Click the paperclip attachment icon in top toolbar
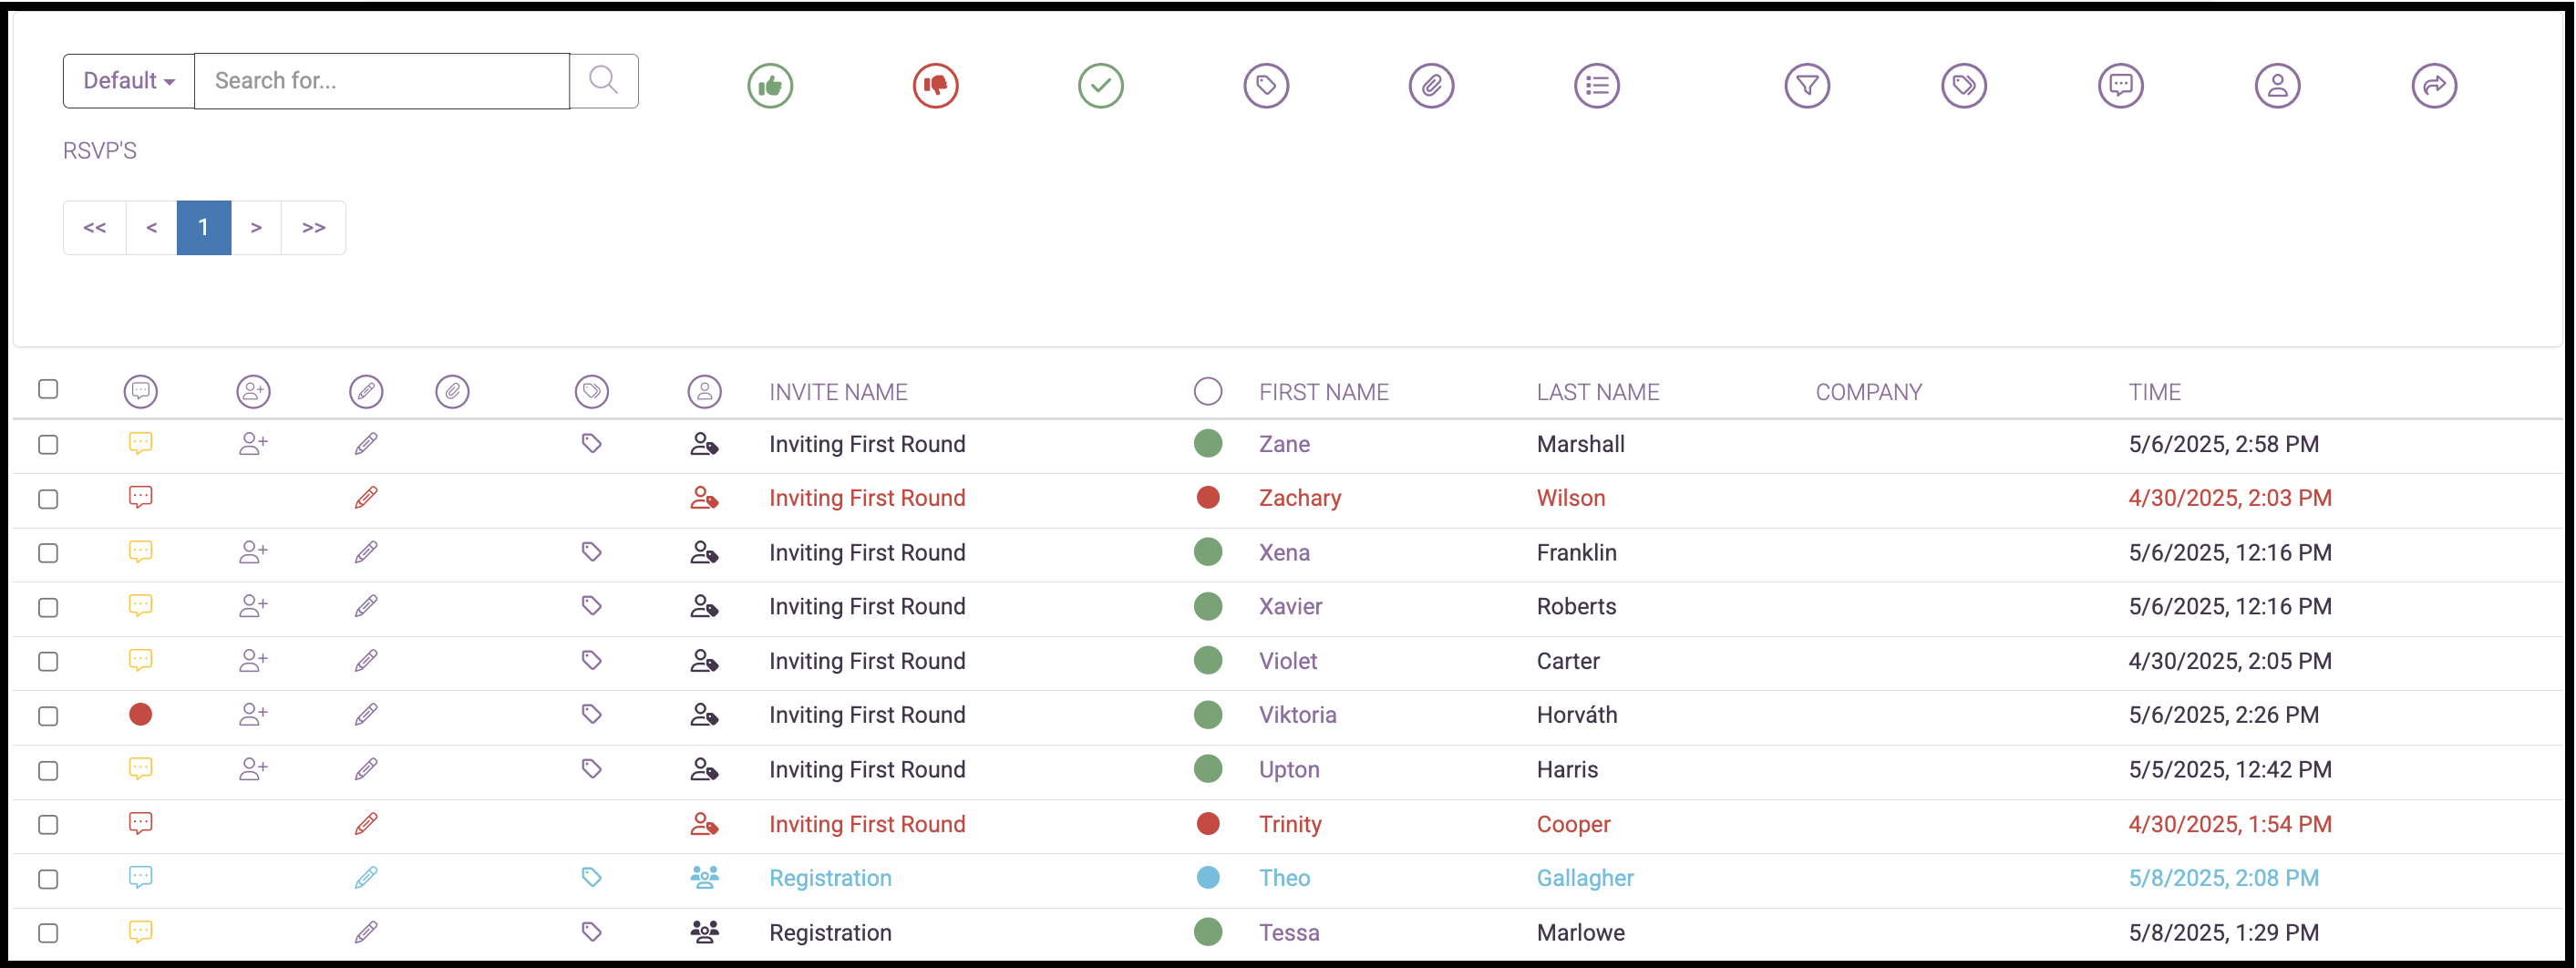This screenshot has width=2576, height=968. 1431,85
